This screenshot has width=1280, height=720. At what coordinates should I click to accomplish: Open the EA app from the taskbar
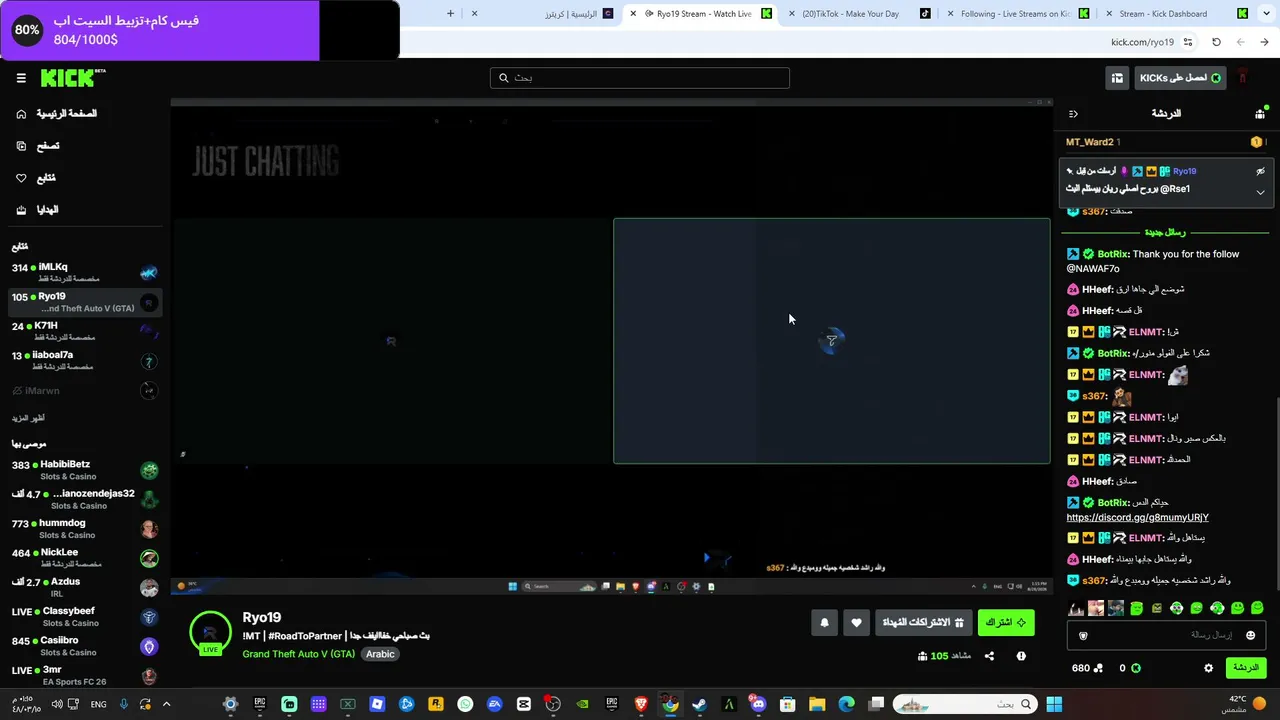pos(494,704)
